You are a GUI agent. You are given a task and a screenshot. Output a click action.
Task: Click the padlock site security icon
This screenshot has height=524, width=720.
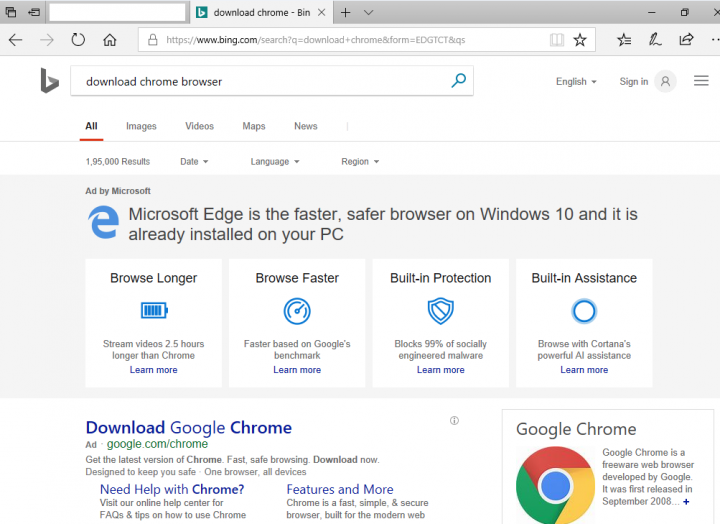[152, 40]
